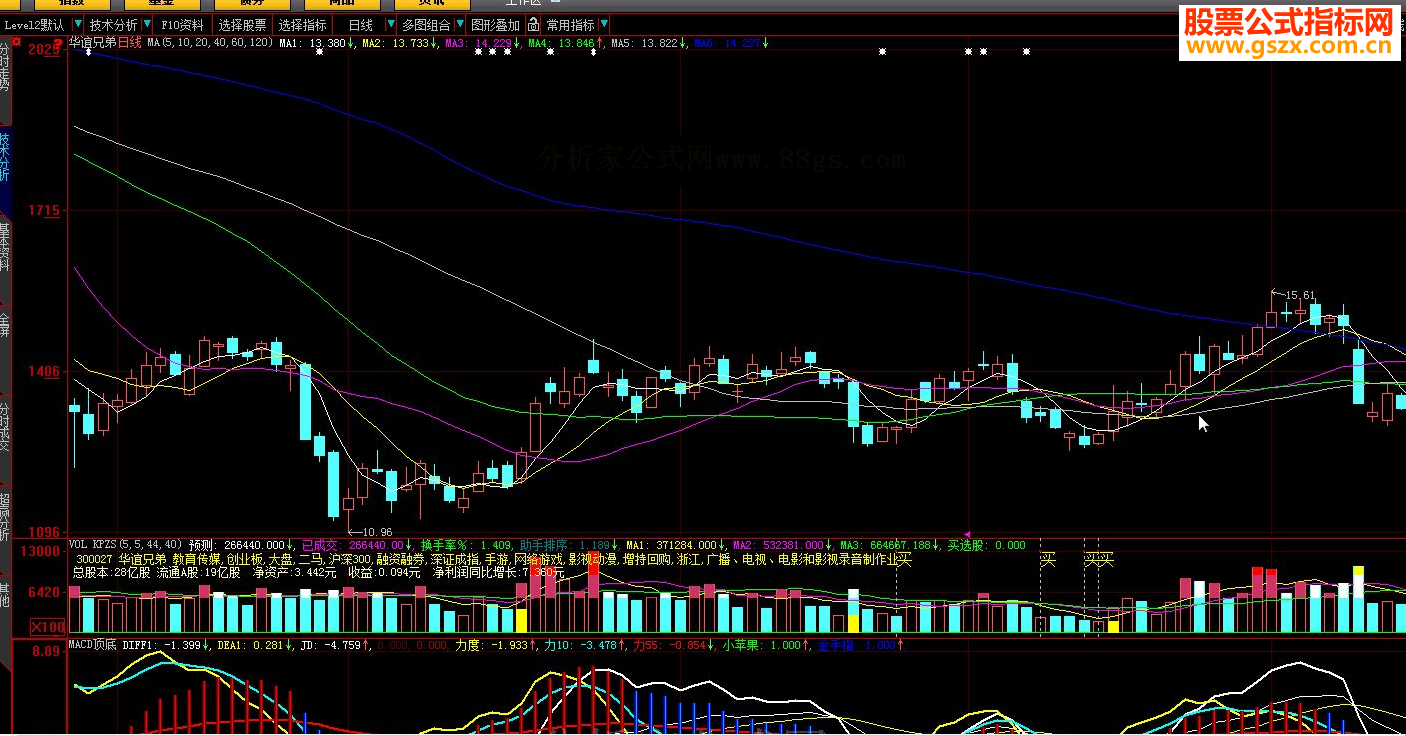Click the 选择指标 toolbar button
Screen dimensions: 1406x736
point(303,25)
